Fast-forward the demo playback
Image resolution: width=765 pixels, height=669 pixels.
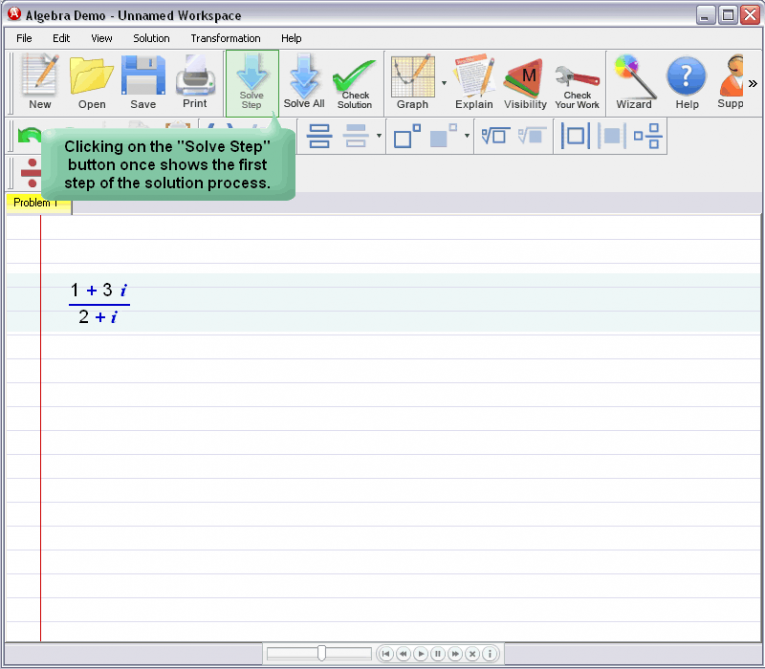455,653
